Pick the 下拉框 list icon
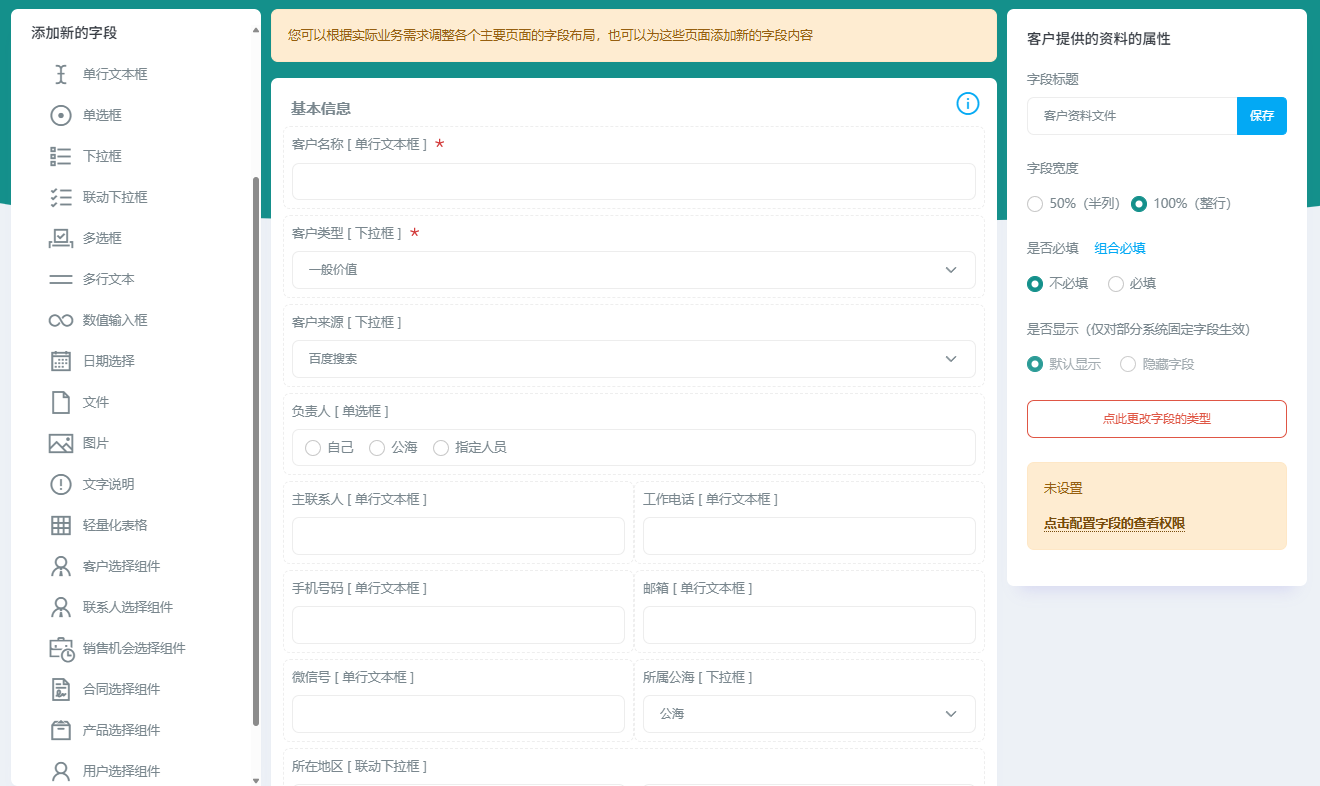This screenshot has width=1320, height=786. click(x=61, y=156)
